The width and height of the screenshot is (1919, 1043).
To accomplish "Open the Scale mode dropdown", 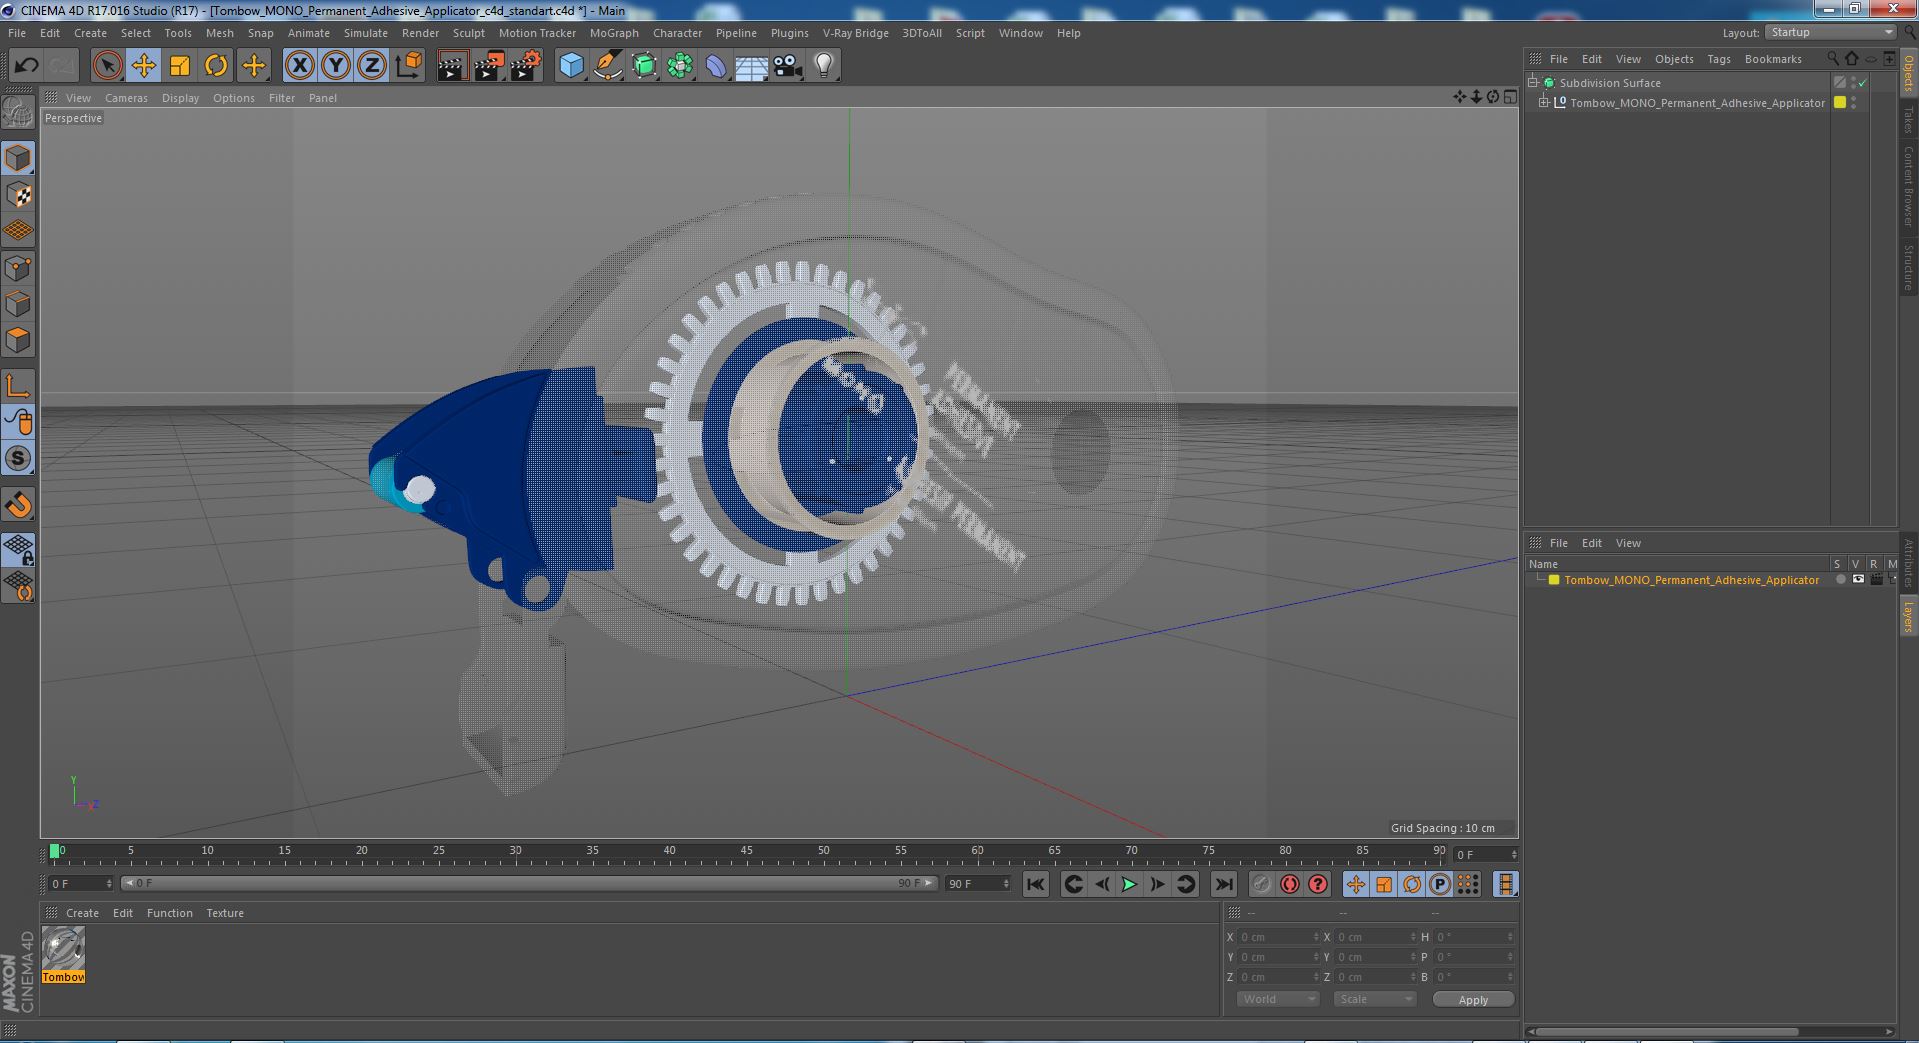I will click(1374, 999).
